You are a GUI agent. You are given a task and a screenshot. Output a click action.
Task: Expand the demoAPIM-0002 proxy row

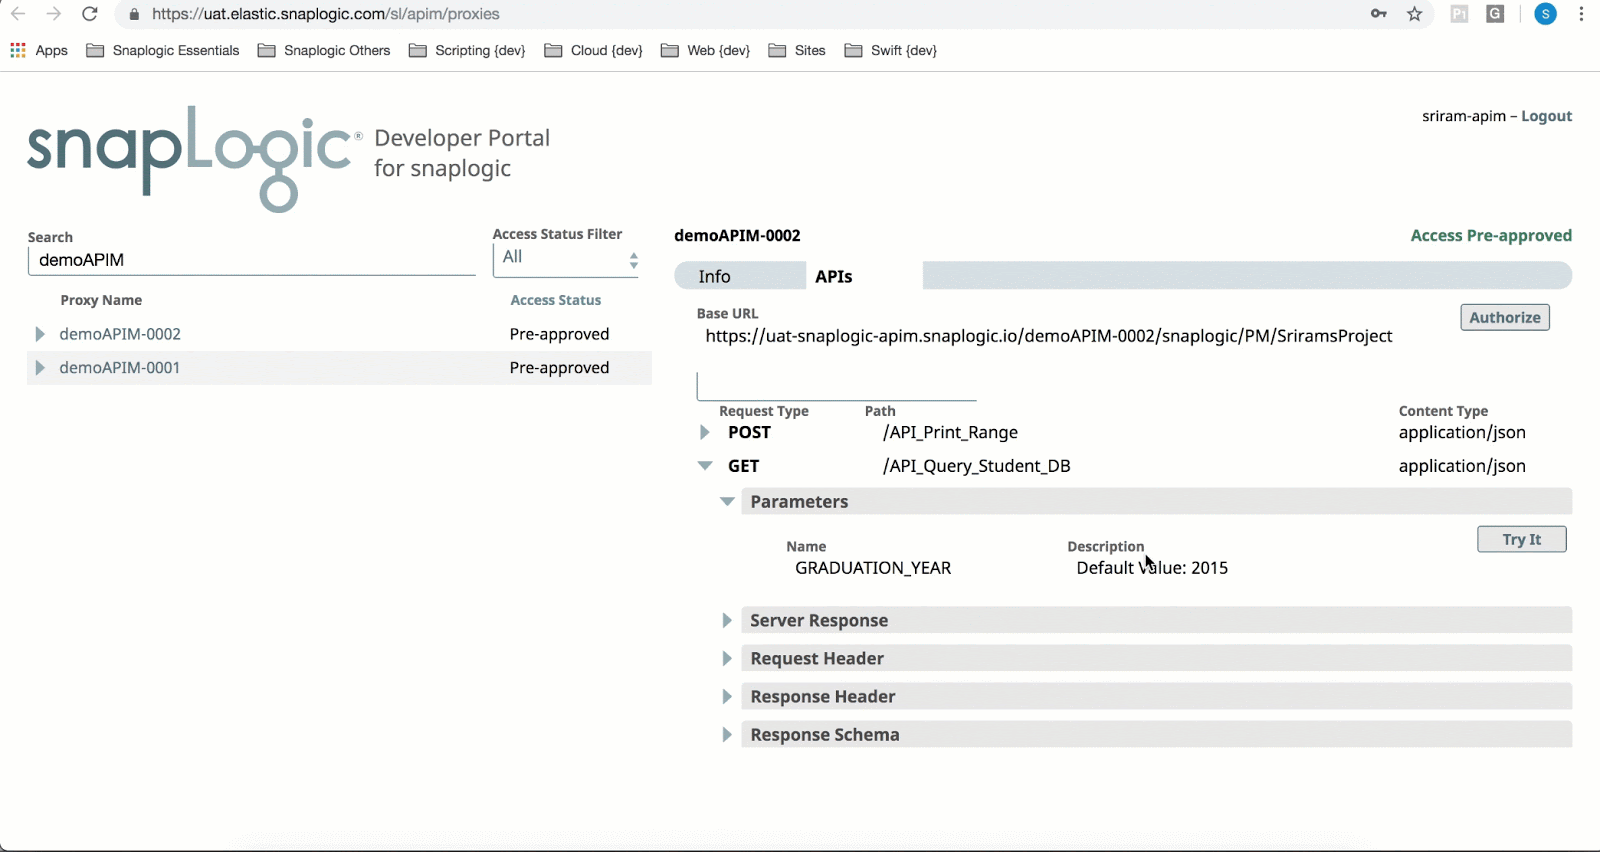(40, 334)
